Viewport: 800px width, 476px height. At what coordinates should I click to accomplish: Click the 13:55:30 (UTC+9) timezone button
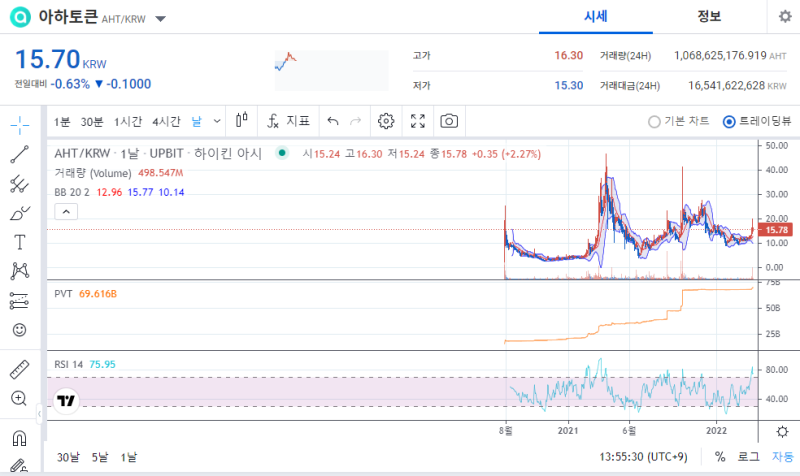pyautogui.click(x=643, y=457)
